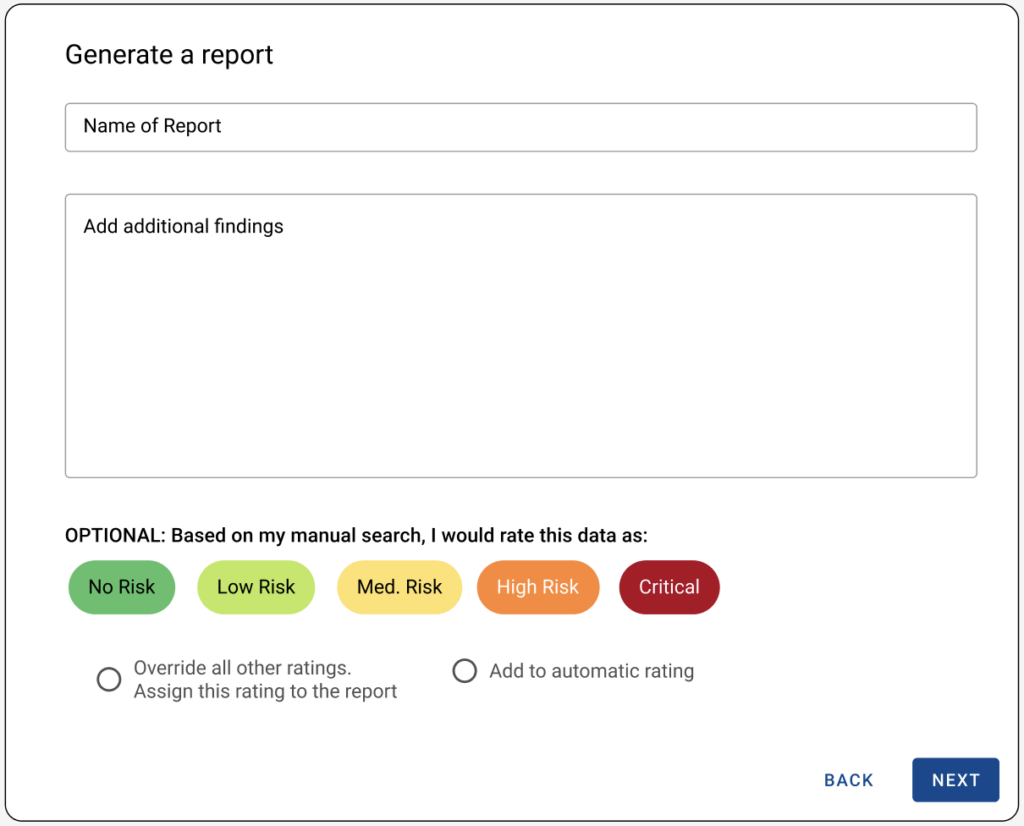
Task: Select the green No Risk rating
Action: click(121, 587)
